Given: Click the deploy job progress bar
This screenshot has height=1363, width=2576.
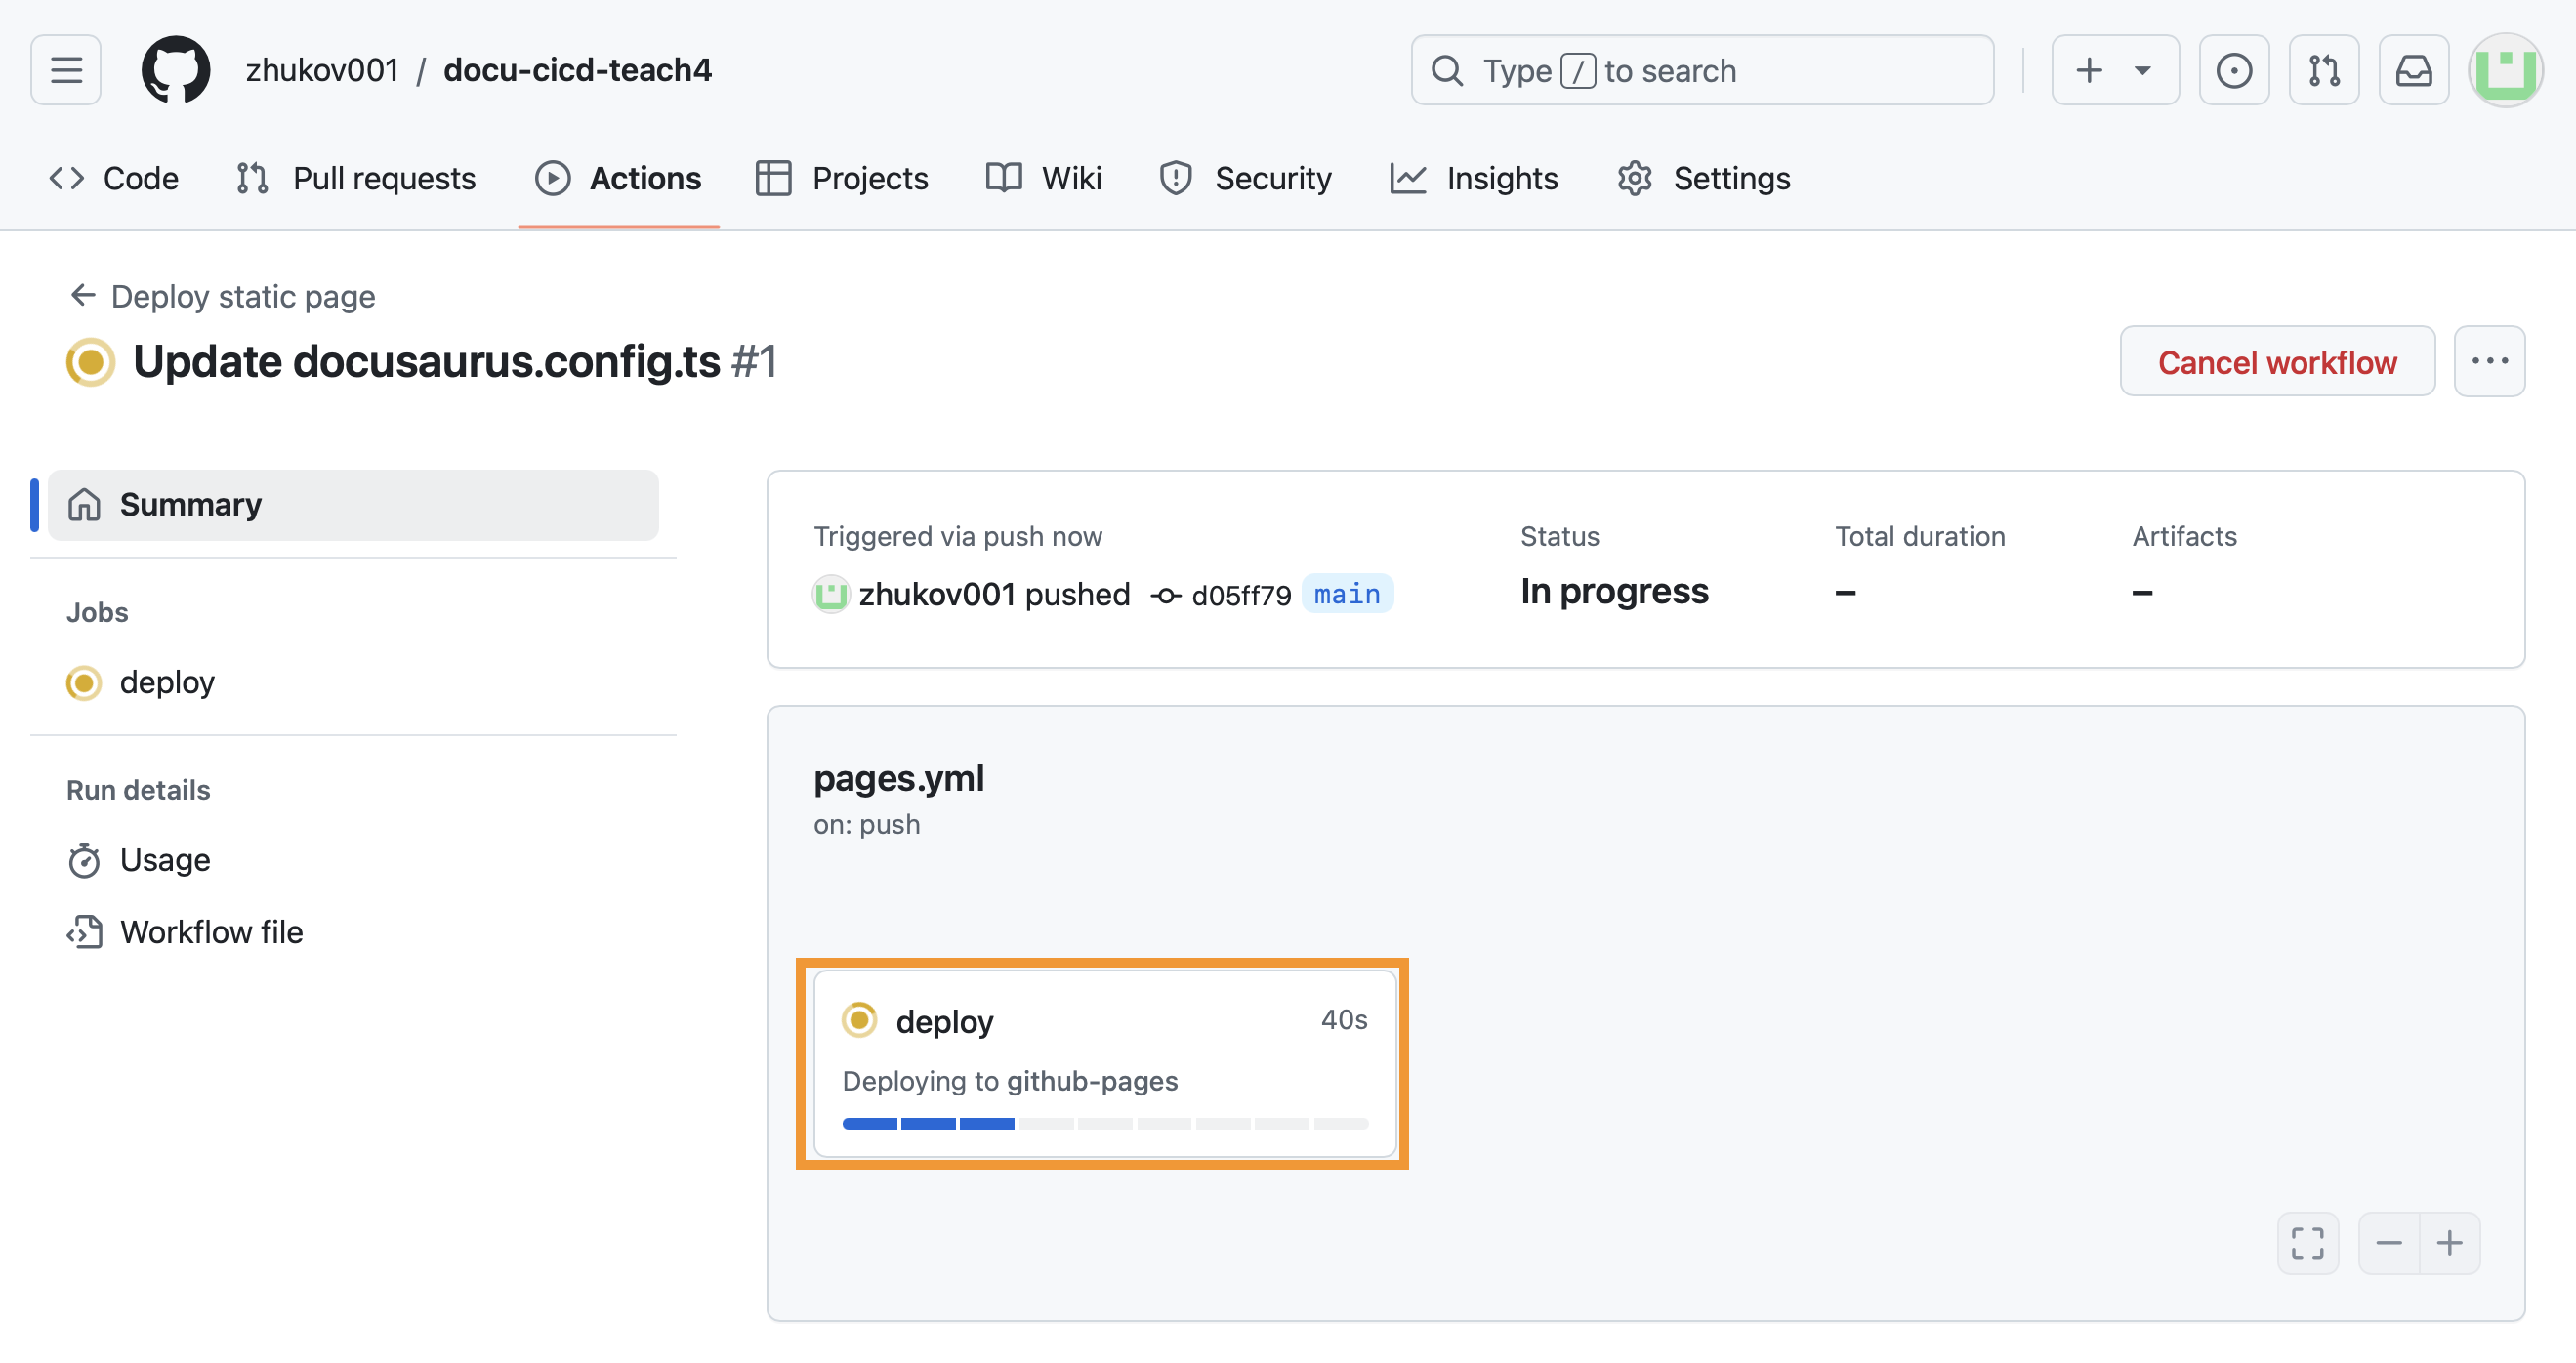Looking at the screenshot, I should click(1104, 1124).
